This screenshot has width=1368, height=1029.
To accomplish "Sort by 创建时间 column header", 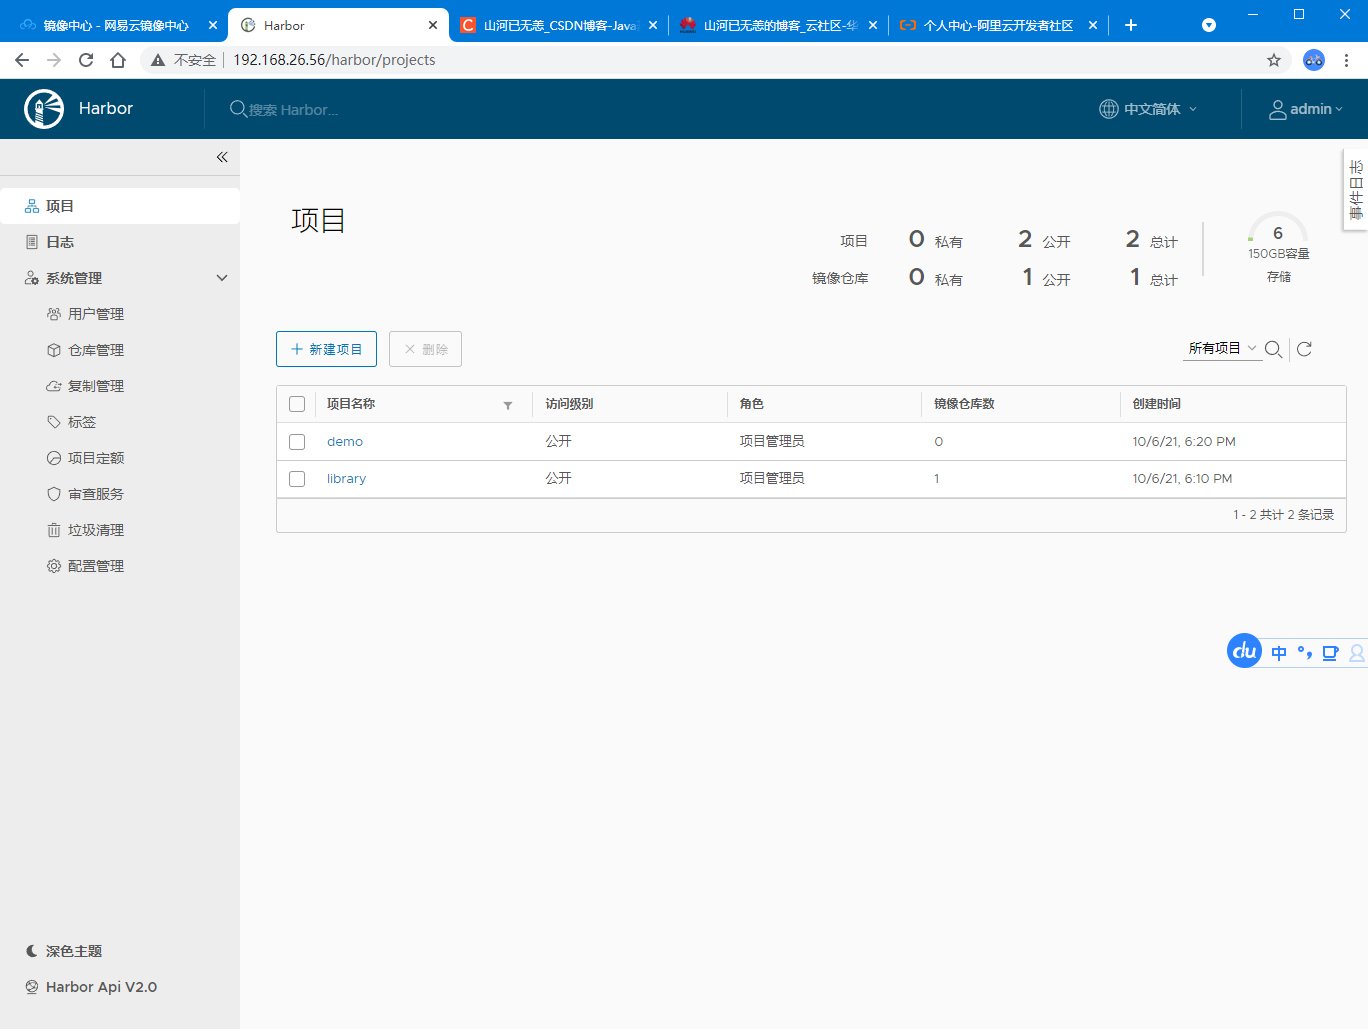I will pyautogui.click(x=1156, y=404).
